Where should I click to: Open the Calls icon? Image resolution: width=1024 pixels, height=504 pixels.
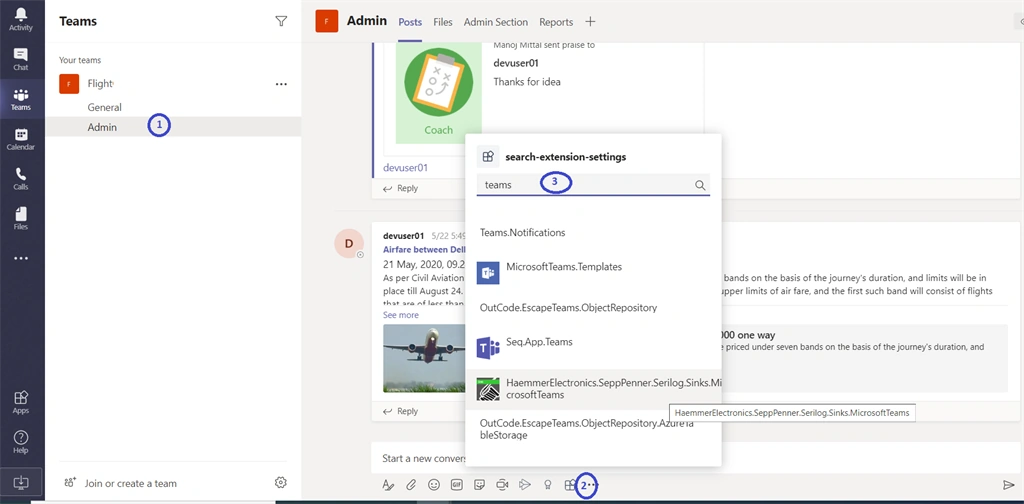21,179
